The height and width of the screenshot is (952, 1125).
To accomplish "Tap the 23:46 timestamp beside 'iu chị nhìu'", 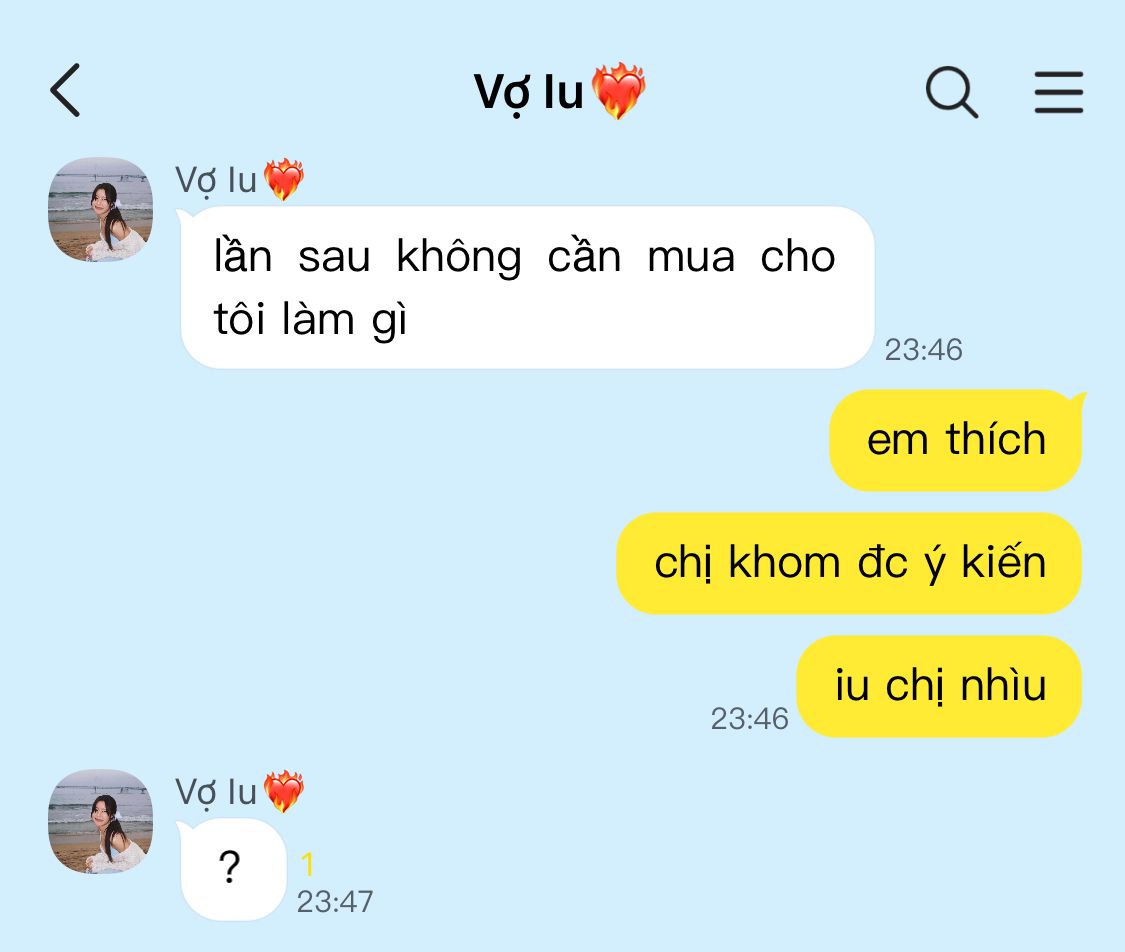I will [x=749, y=719].
